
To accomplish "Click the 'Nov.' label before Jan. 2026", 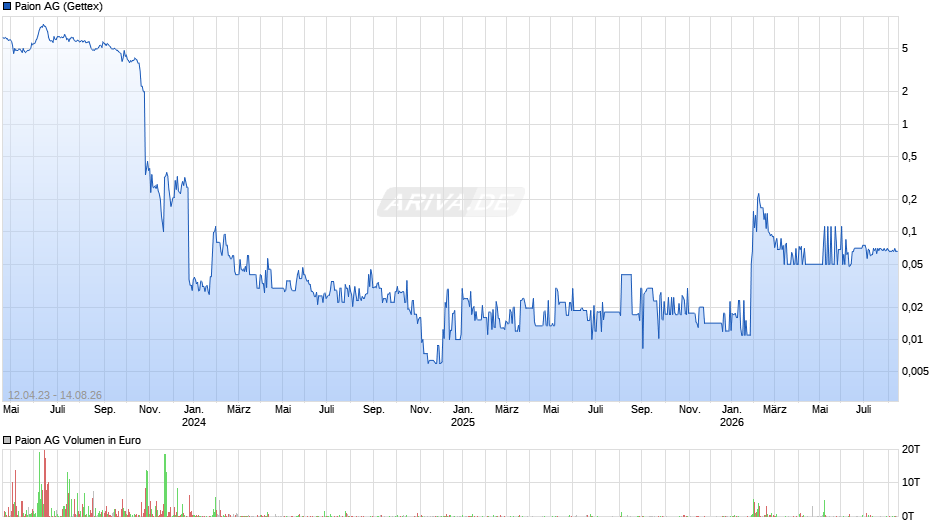I will [689, 410].
